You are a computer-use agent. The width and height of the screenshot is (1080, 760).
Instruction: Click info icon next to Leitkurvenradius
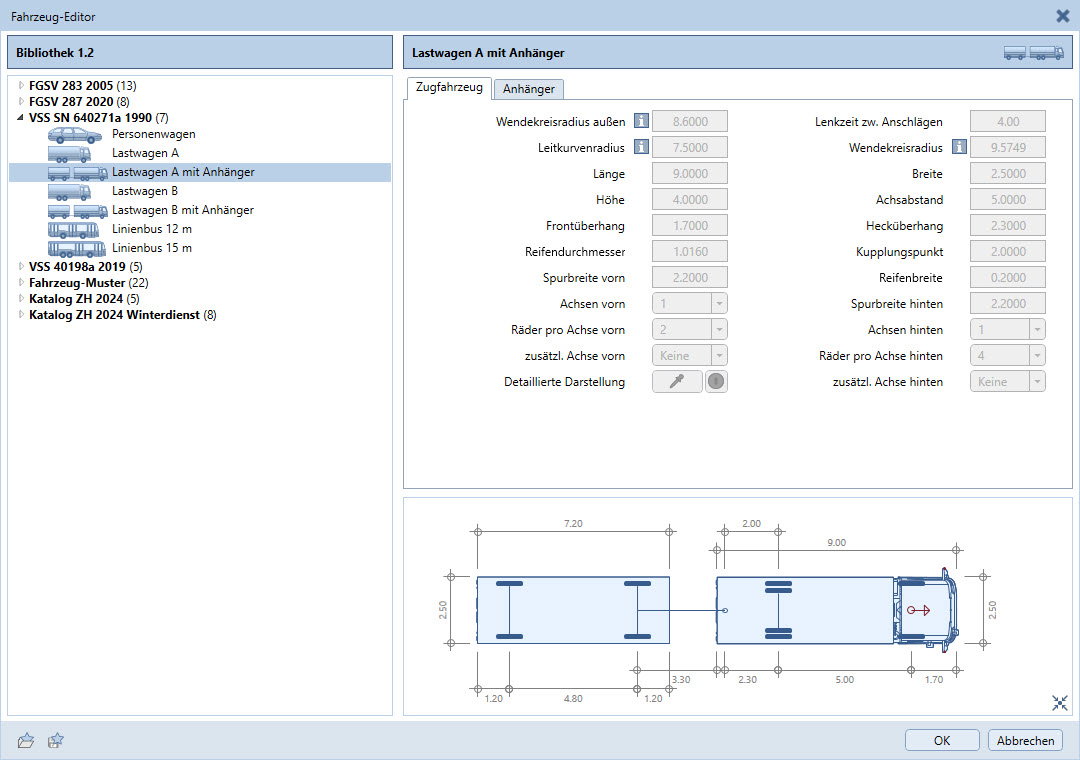642,148
